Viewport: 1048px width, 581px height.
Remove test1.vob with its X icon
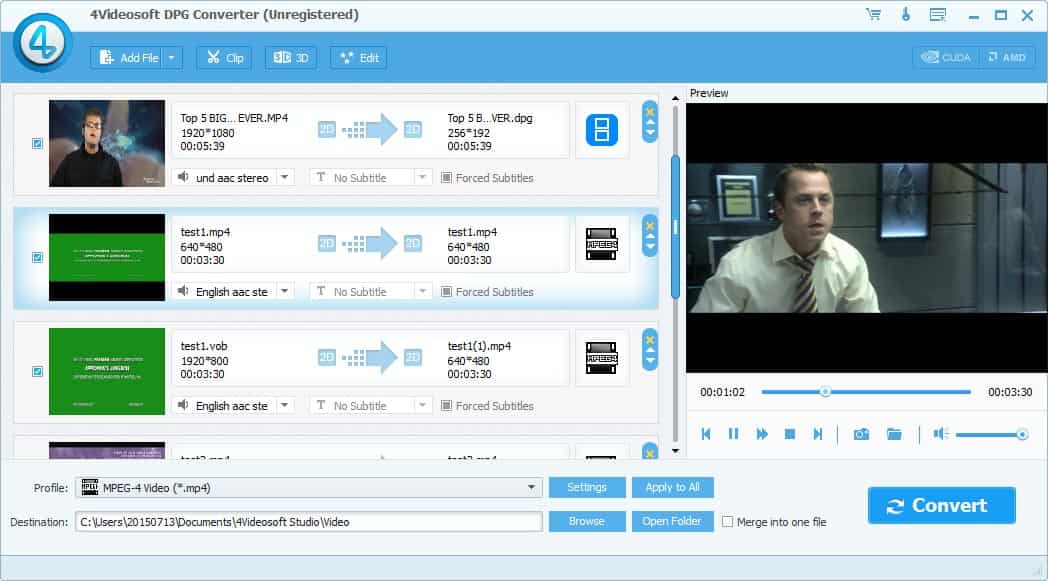point(650,340)
